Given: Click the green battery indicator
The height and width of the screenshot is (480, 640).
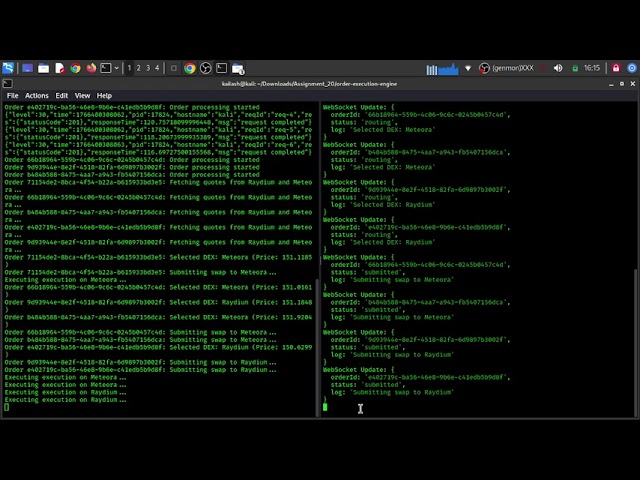Looking at the screenshot, I should tap(575, 69).
